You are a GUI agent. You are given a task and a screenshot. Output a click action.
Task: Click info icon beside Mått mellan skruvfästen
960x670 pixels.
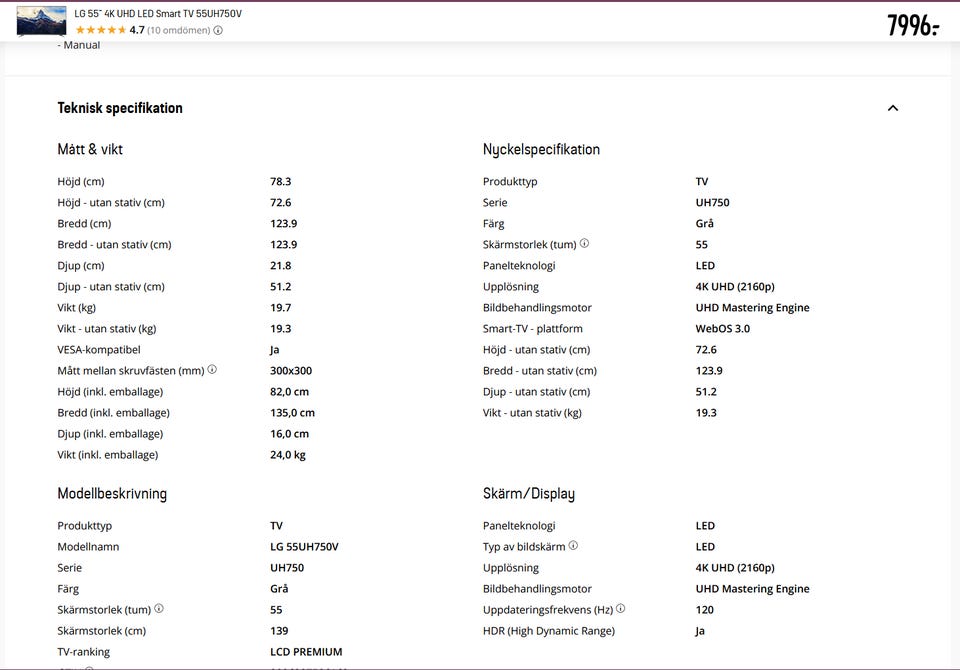[212, 369]
